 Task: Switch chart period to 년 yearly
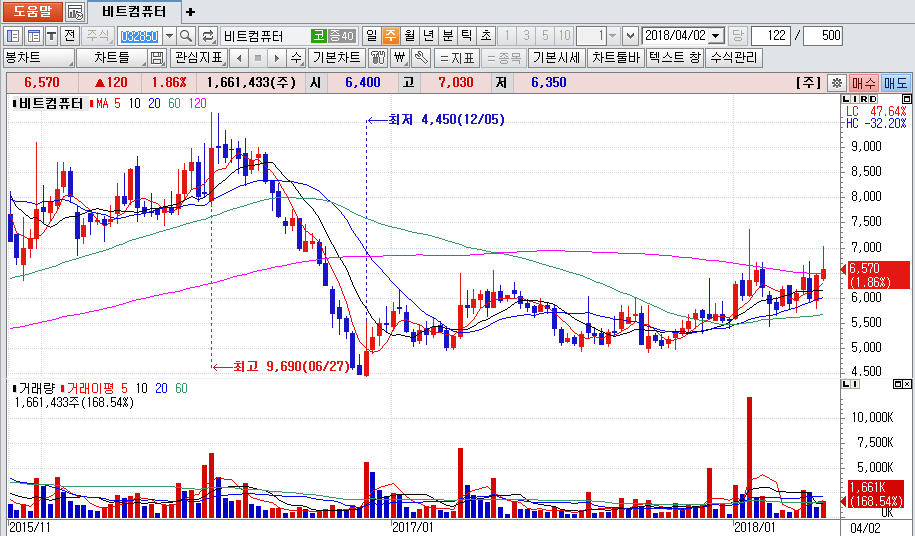pyautogui.click(x=428, y=36)
